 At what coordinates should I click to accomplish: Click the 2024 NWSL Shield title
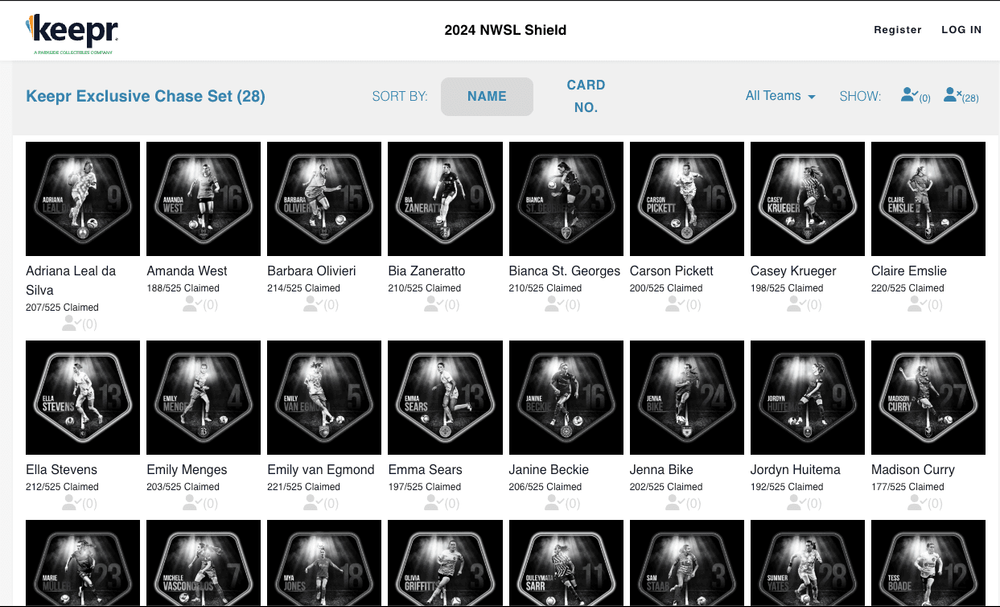[505, 30]
